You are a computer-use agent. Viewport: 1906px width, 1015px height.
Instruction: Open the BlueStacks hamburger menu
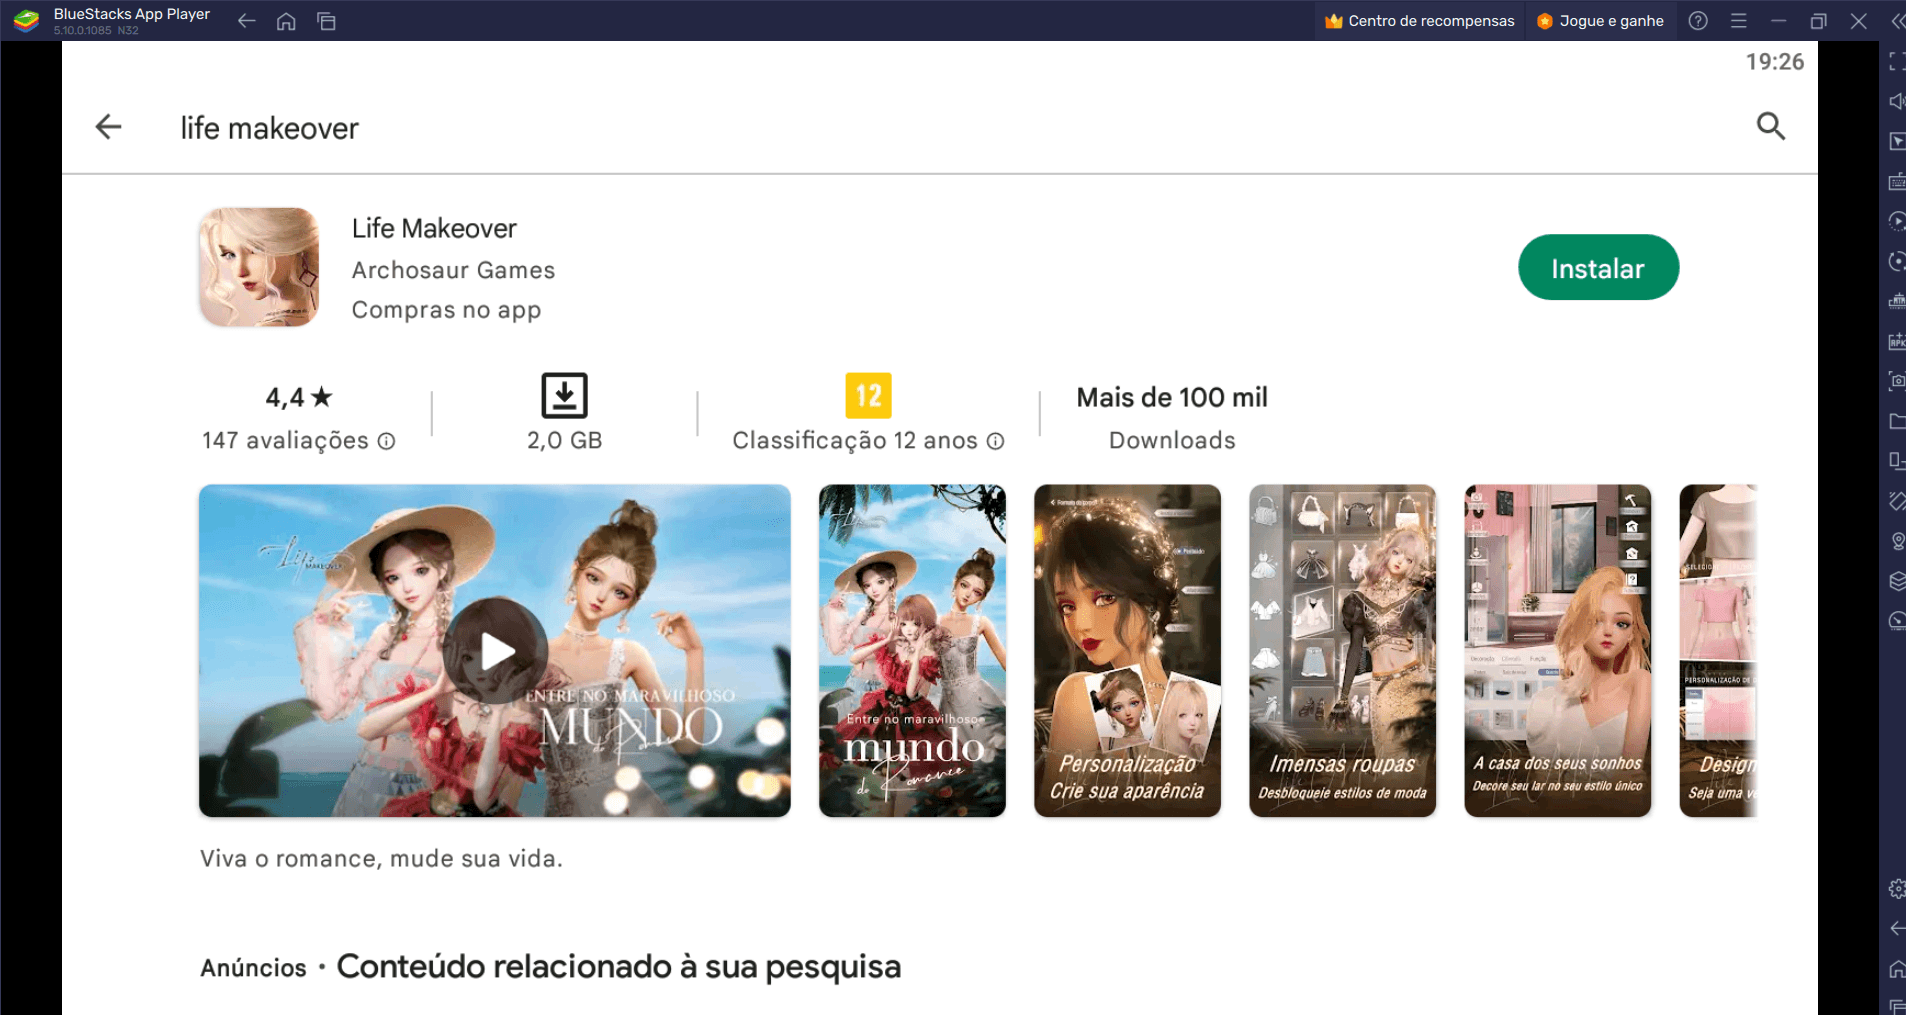(x=1739, y=21)
